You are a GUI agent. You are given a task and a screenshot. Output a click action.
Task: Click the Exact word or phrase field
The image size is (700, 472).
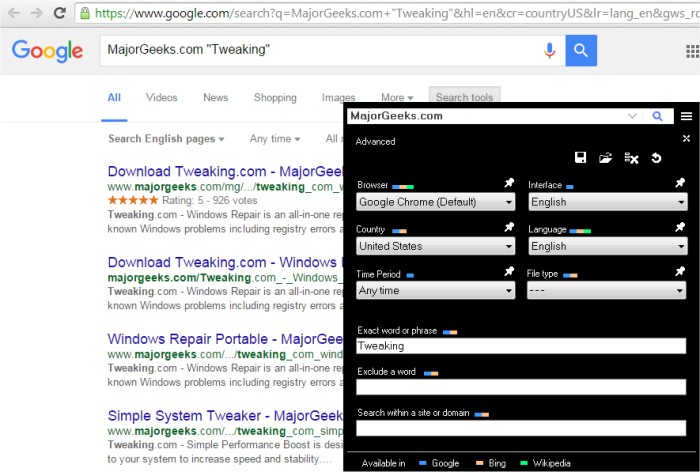pos(521,346)
